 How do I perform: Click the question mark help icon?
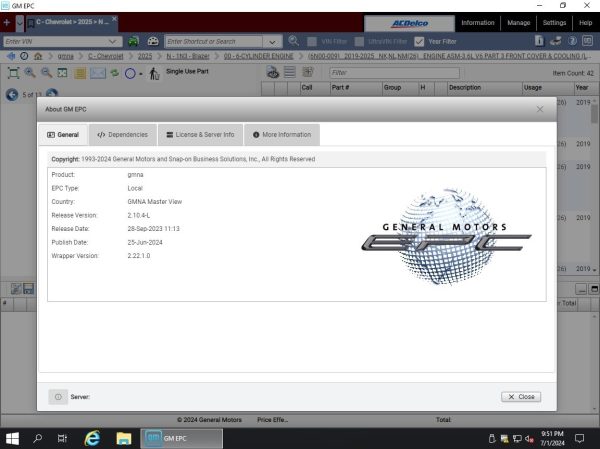(x=572, y=41)
